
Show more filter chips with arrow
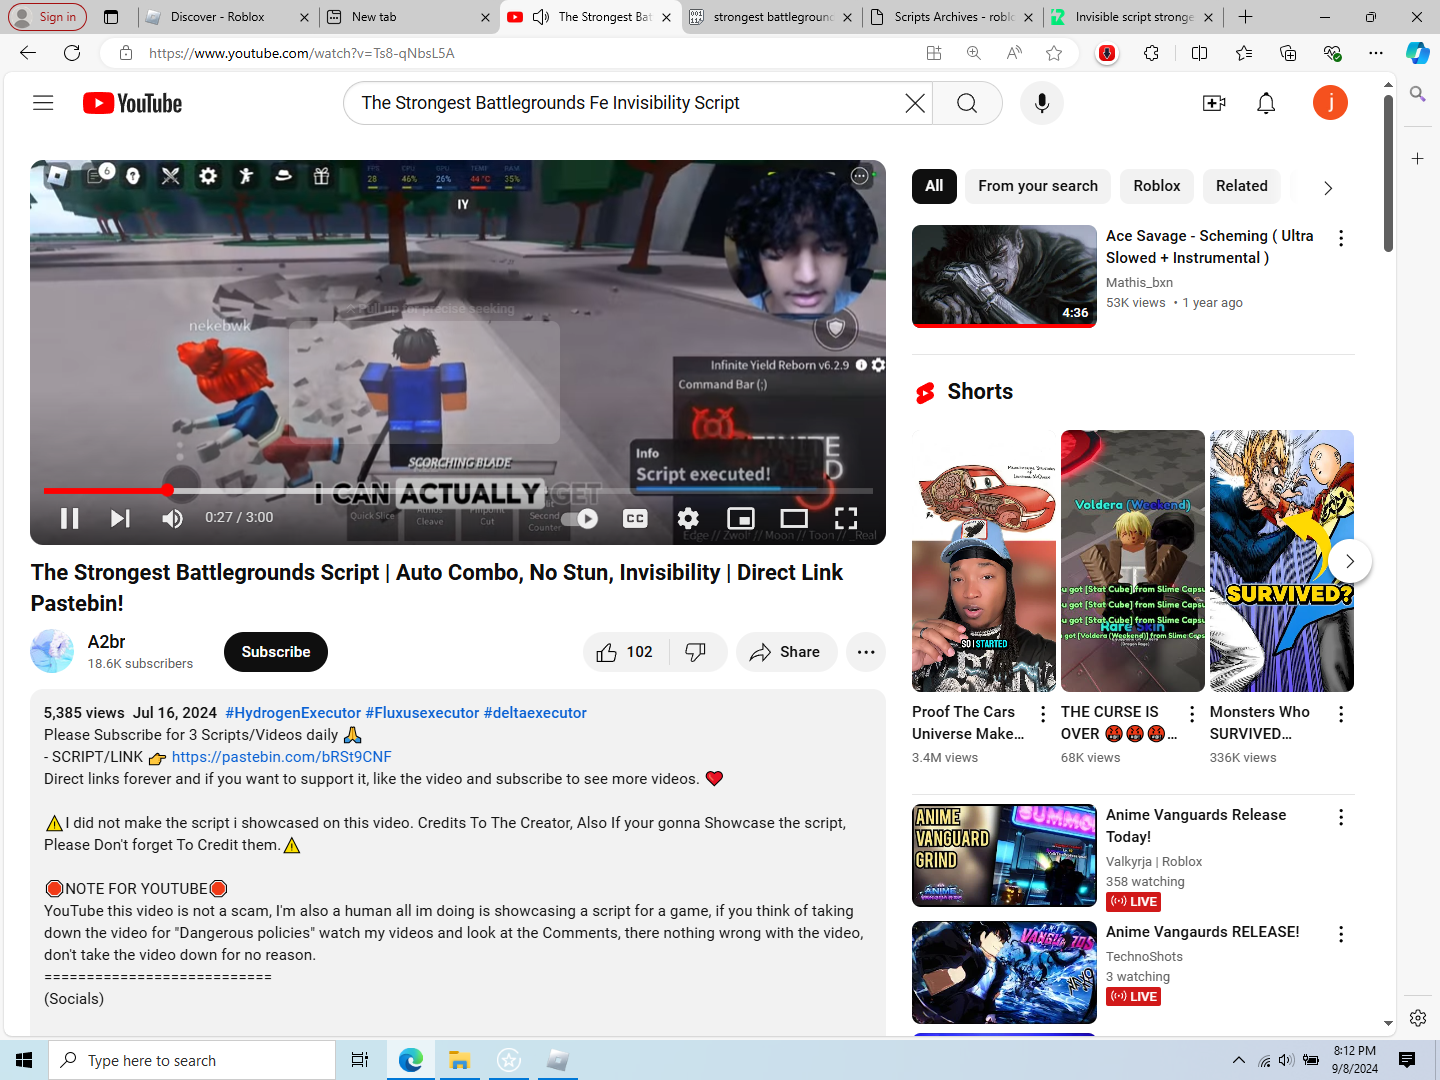(1328, 188)
